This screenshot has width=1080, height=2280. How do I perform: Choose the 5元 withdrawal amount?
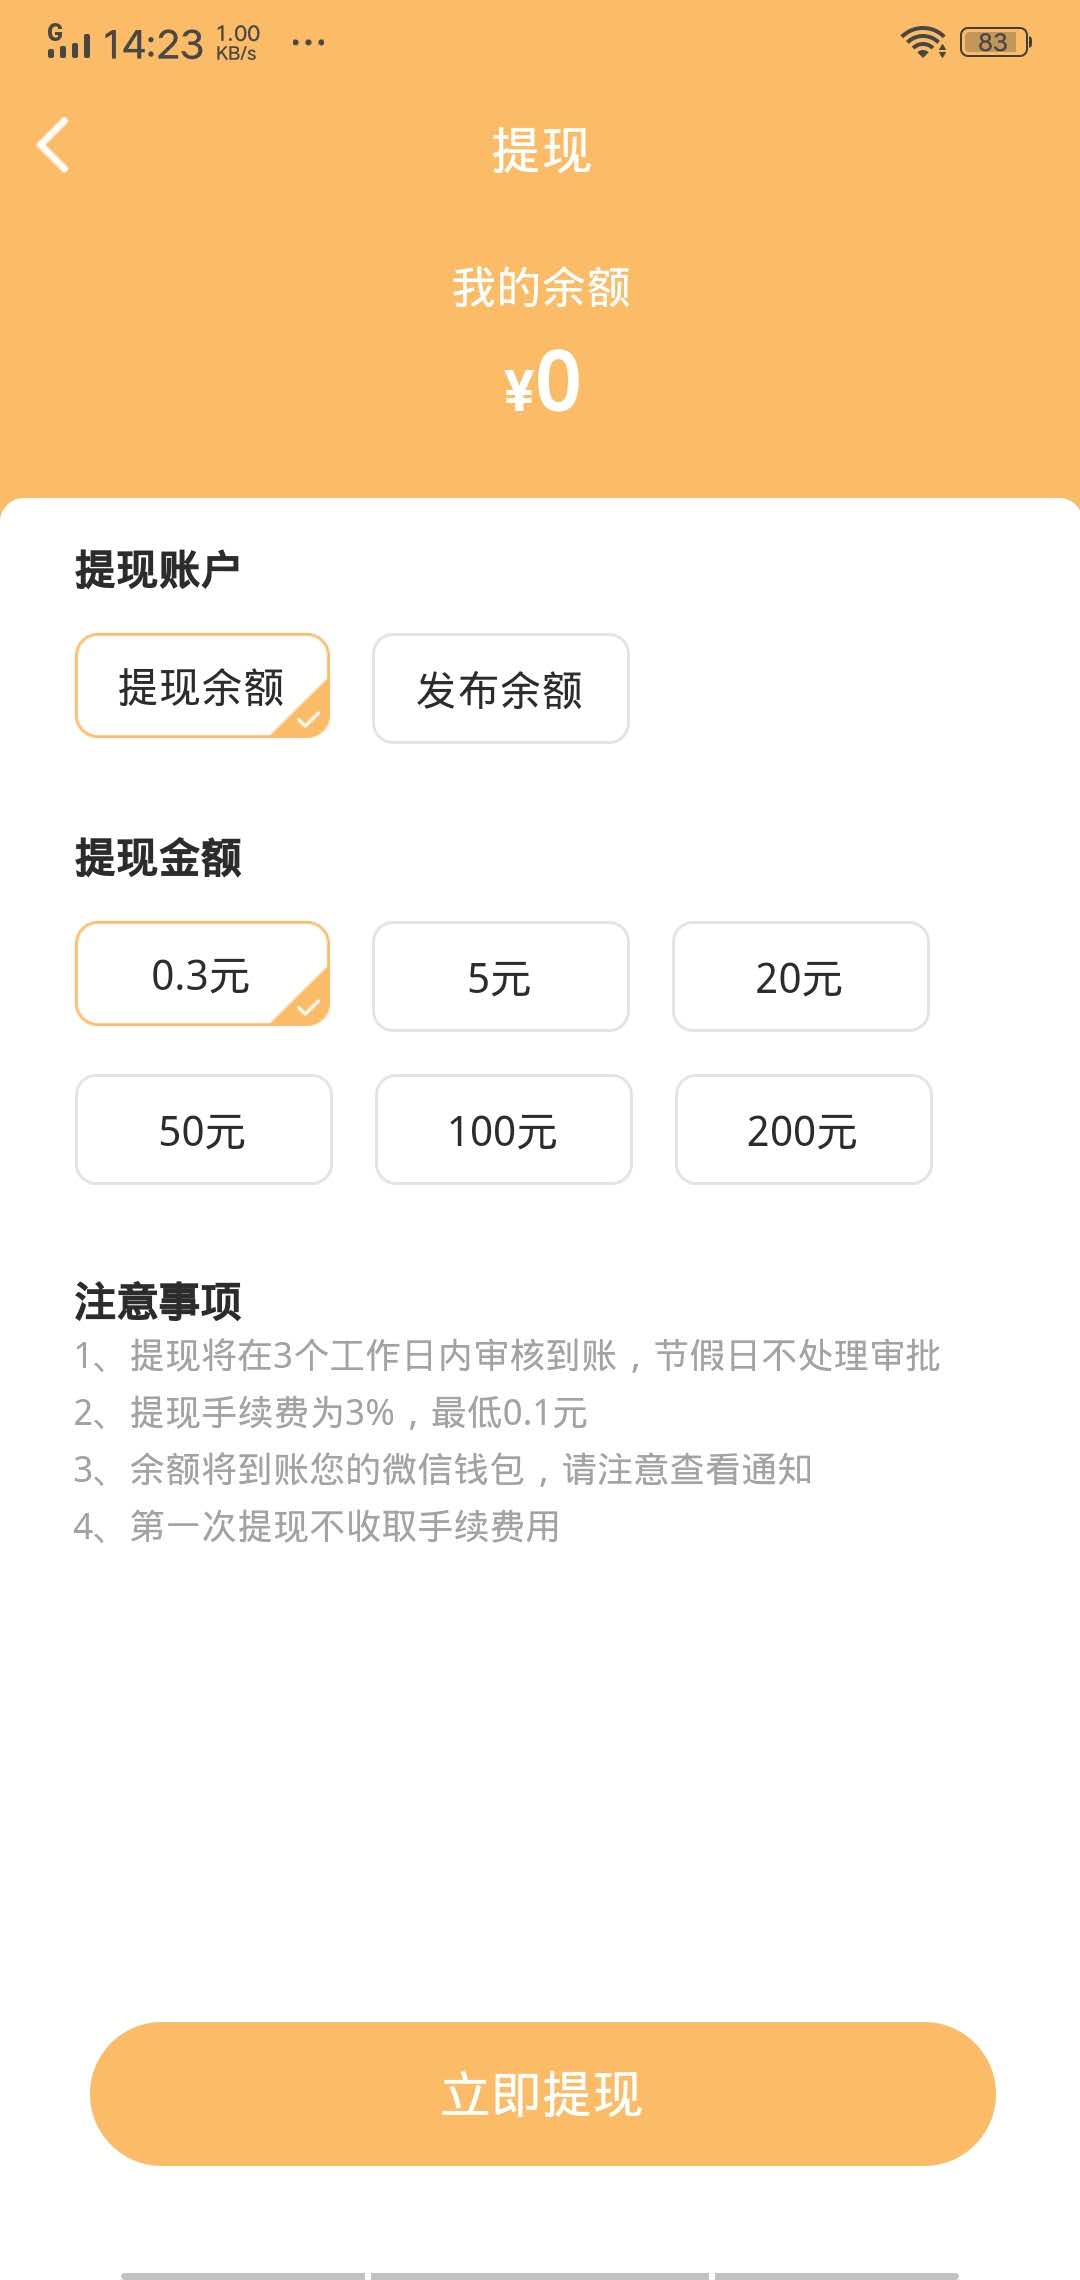pyautogui.click(x=501, y=977)
